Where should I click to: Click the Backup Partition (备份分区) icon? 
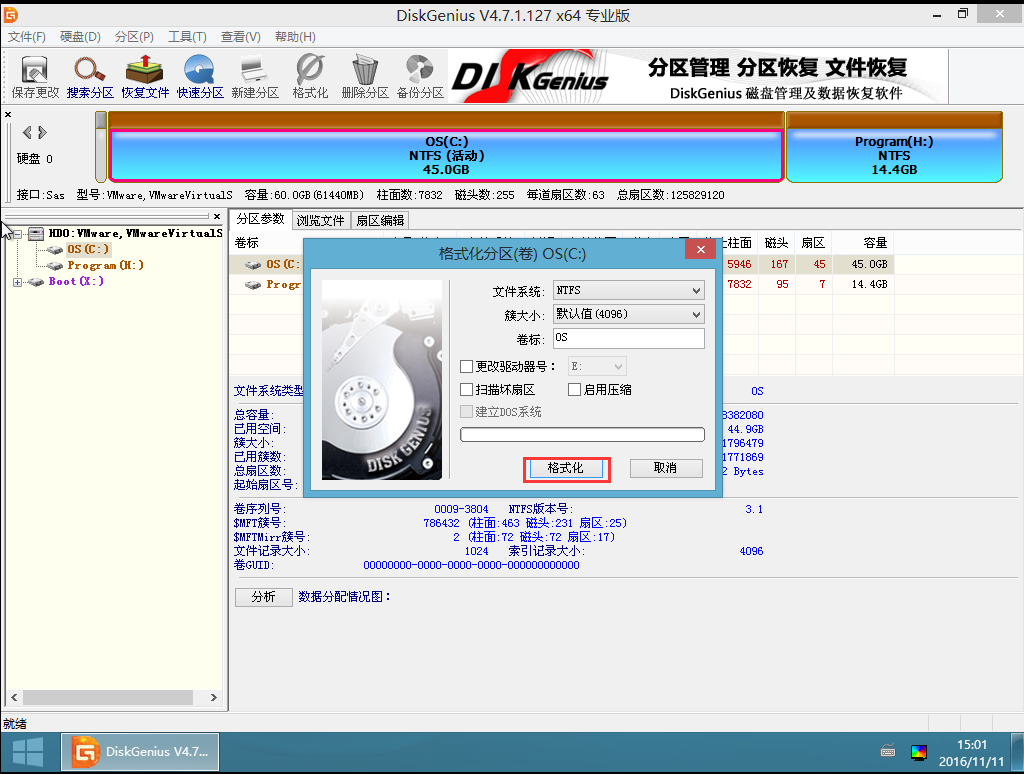[420, 76]
